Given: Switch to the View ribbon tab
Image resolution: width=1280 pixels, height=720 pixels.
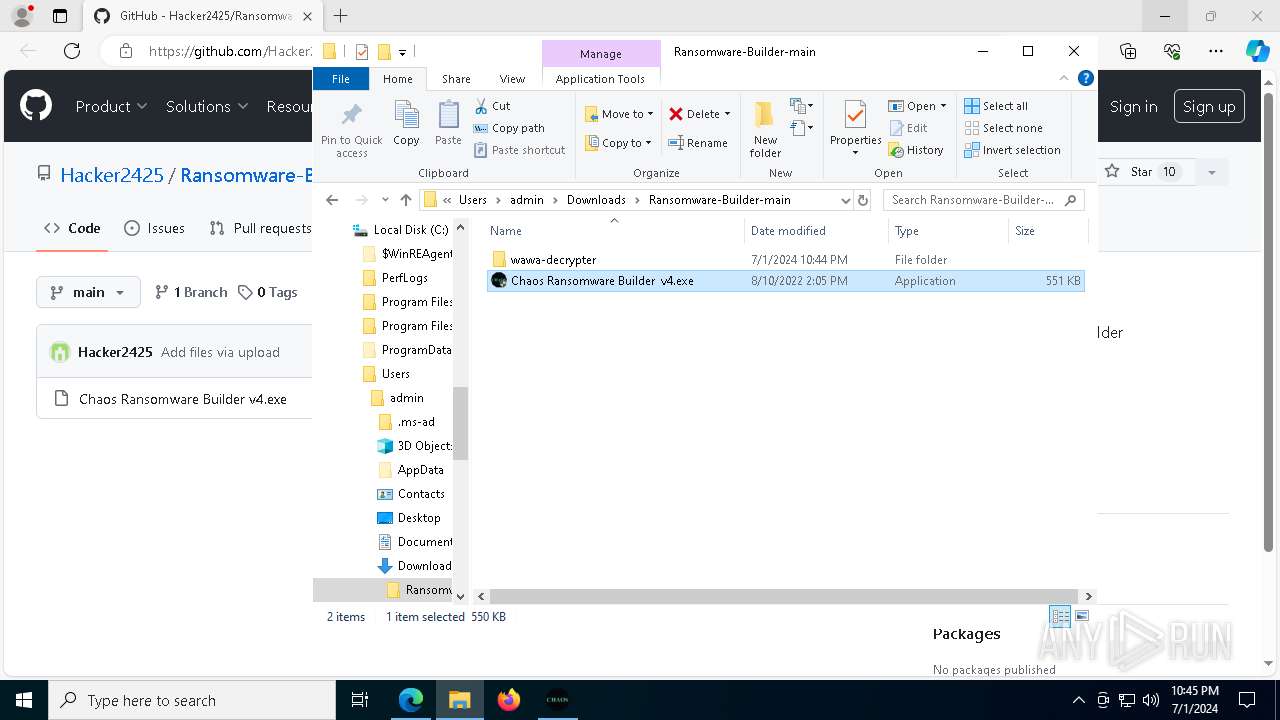Looking at the screenshot, I should (x=512, y=79).
